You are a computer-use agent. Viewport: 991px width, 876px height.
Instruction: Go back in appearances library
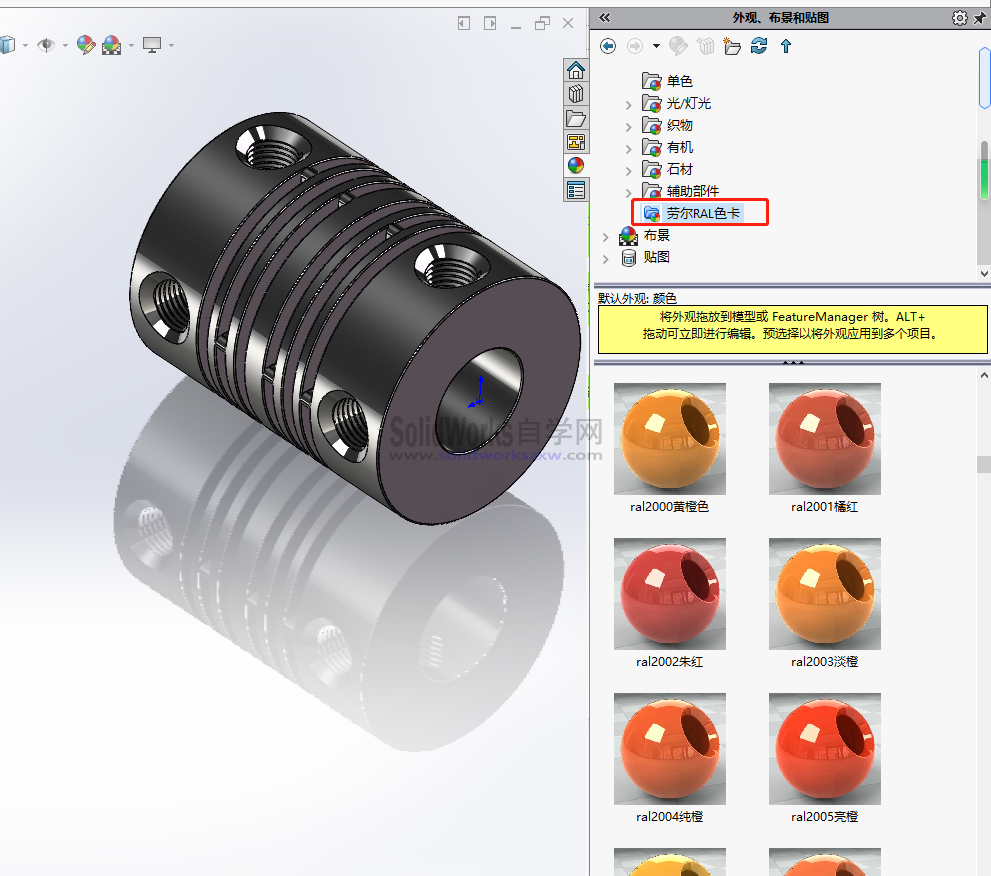tap(608, 46)
